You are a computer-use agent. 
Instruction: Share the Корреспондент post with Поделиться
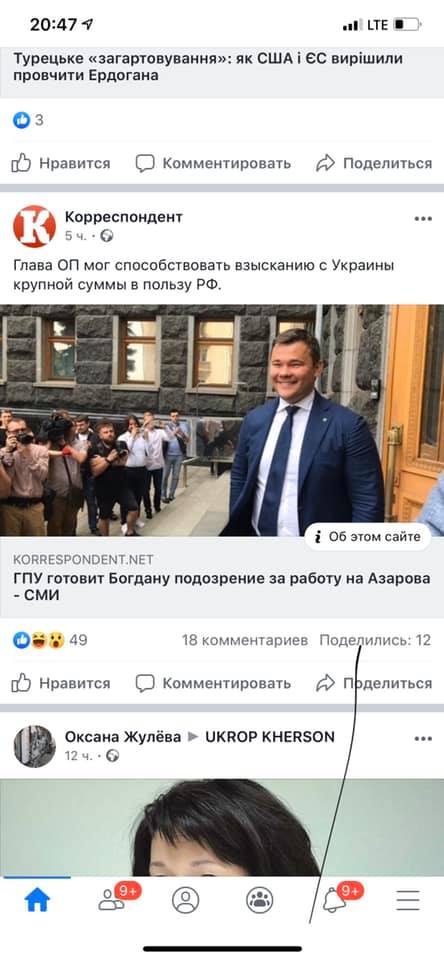pyautogui.click(x=374, y=683)
